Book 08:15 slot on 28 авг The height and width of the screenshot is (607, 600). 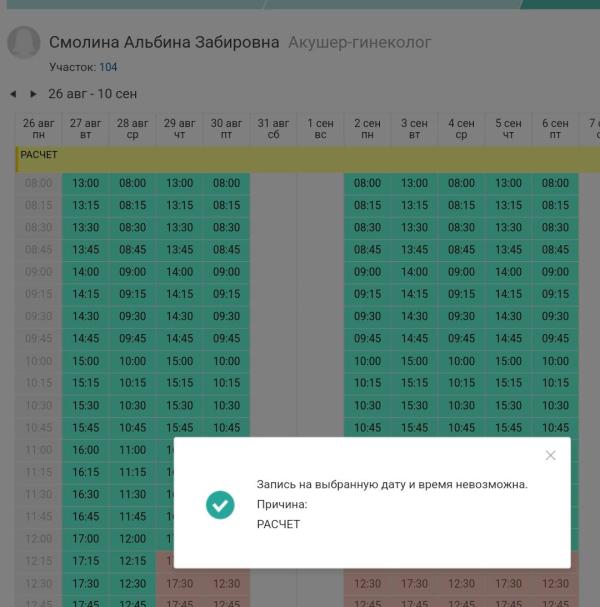coord(132,205)
